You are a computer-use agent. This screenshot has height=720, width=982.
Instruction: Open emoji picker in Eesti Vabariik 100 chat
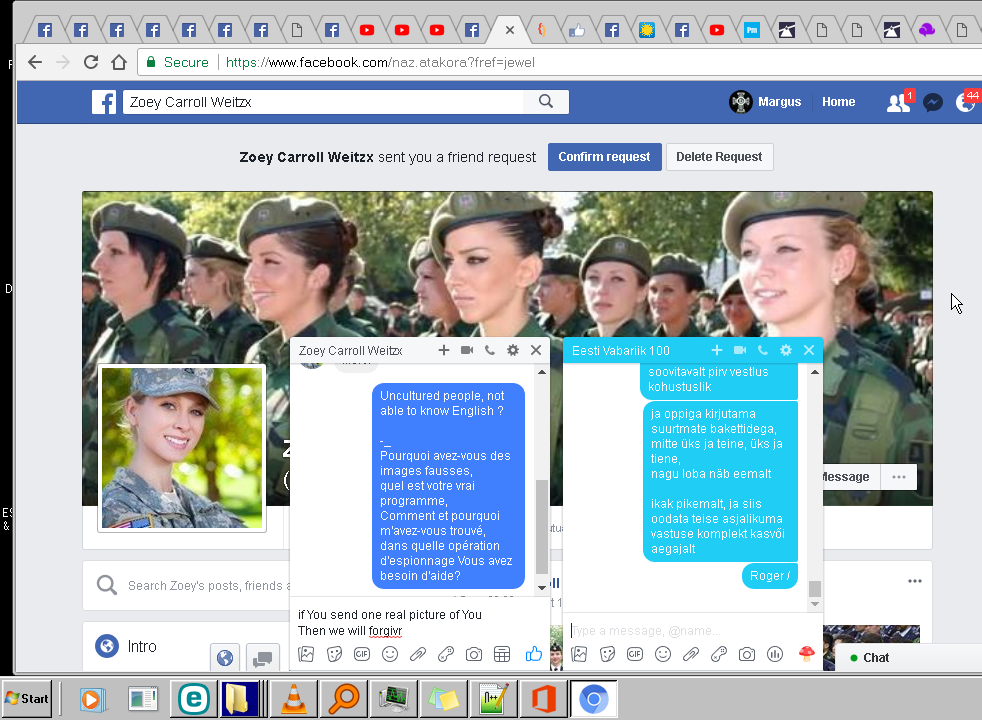(662, 654)
